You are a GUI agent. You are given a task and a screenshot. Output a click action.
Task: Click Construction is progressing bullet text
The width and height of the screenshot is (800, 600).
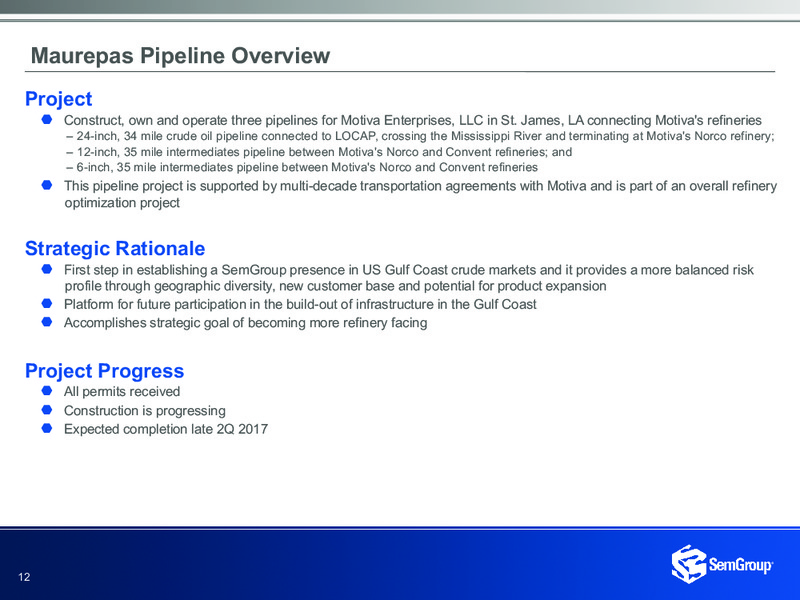click(144, 411)
